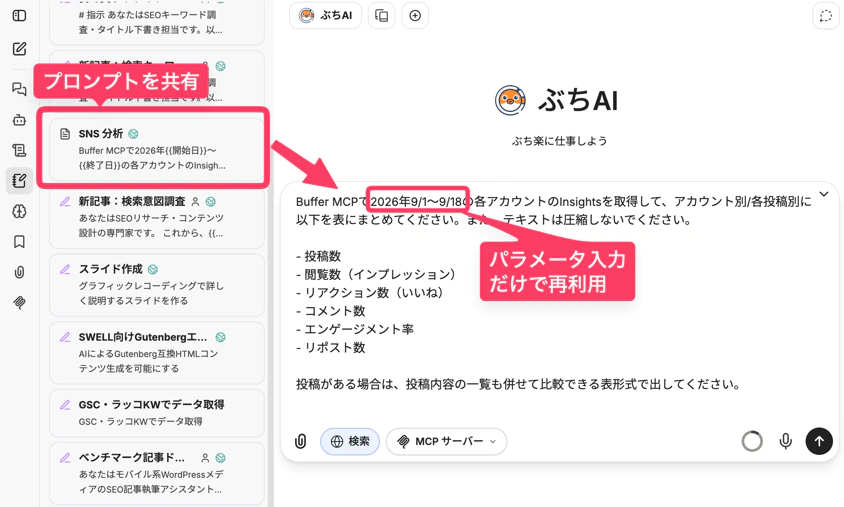Open bookmarks icon in sidebar

(x=19, y=242)
